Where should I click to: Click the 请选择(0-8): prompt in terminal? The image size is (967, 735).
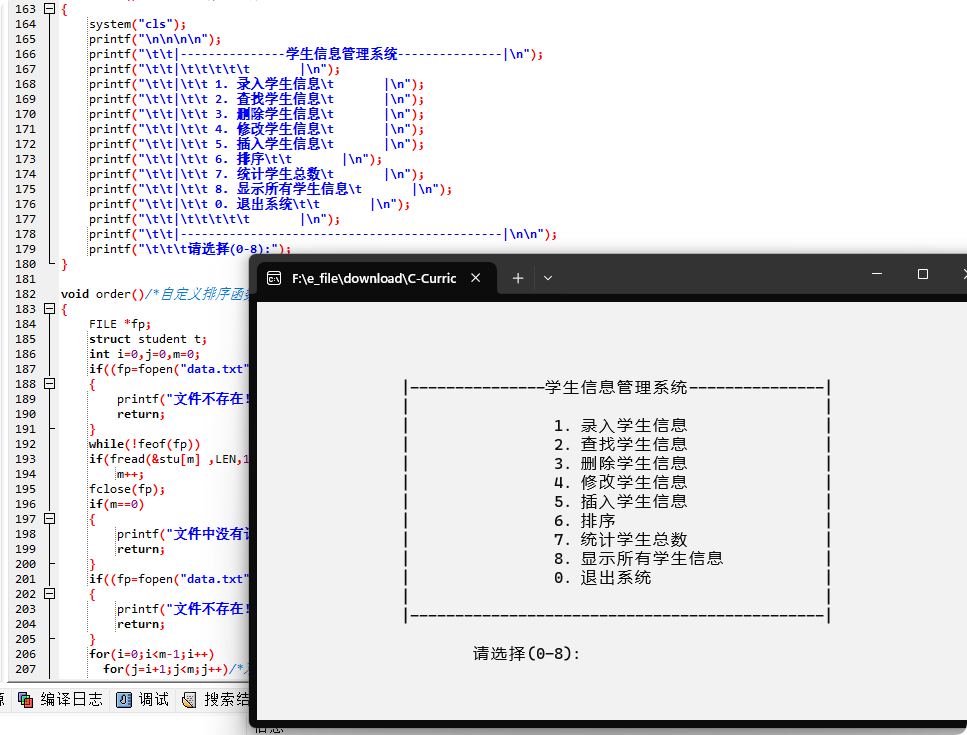click(x=527, y=654)
